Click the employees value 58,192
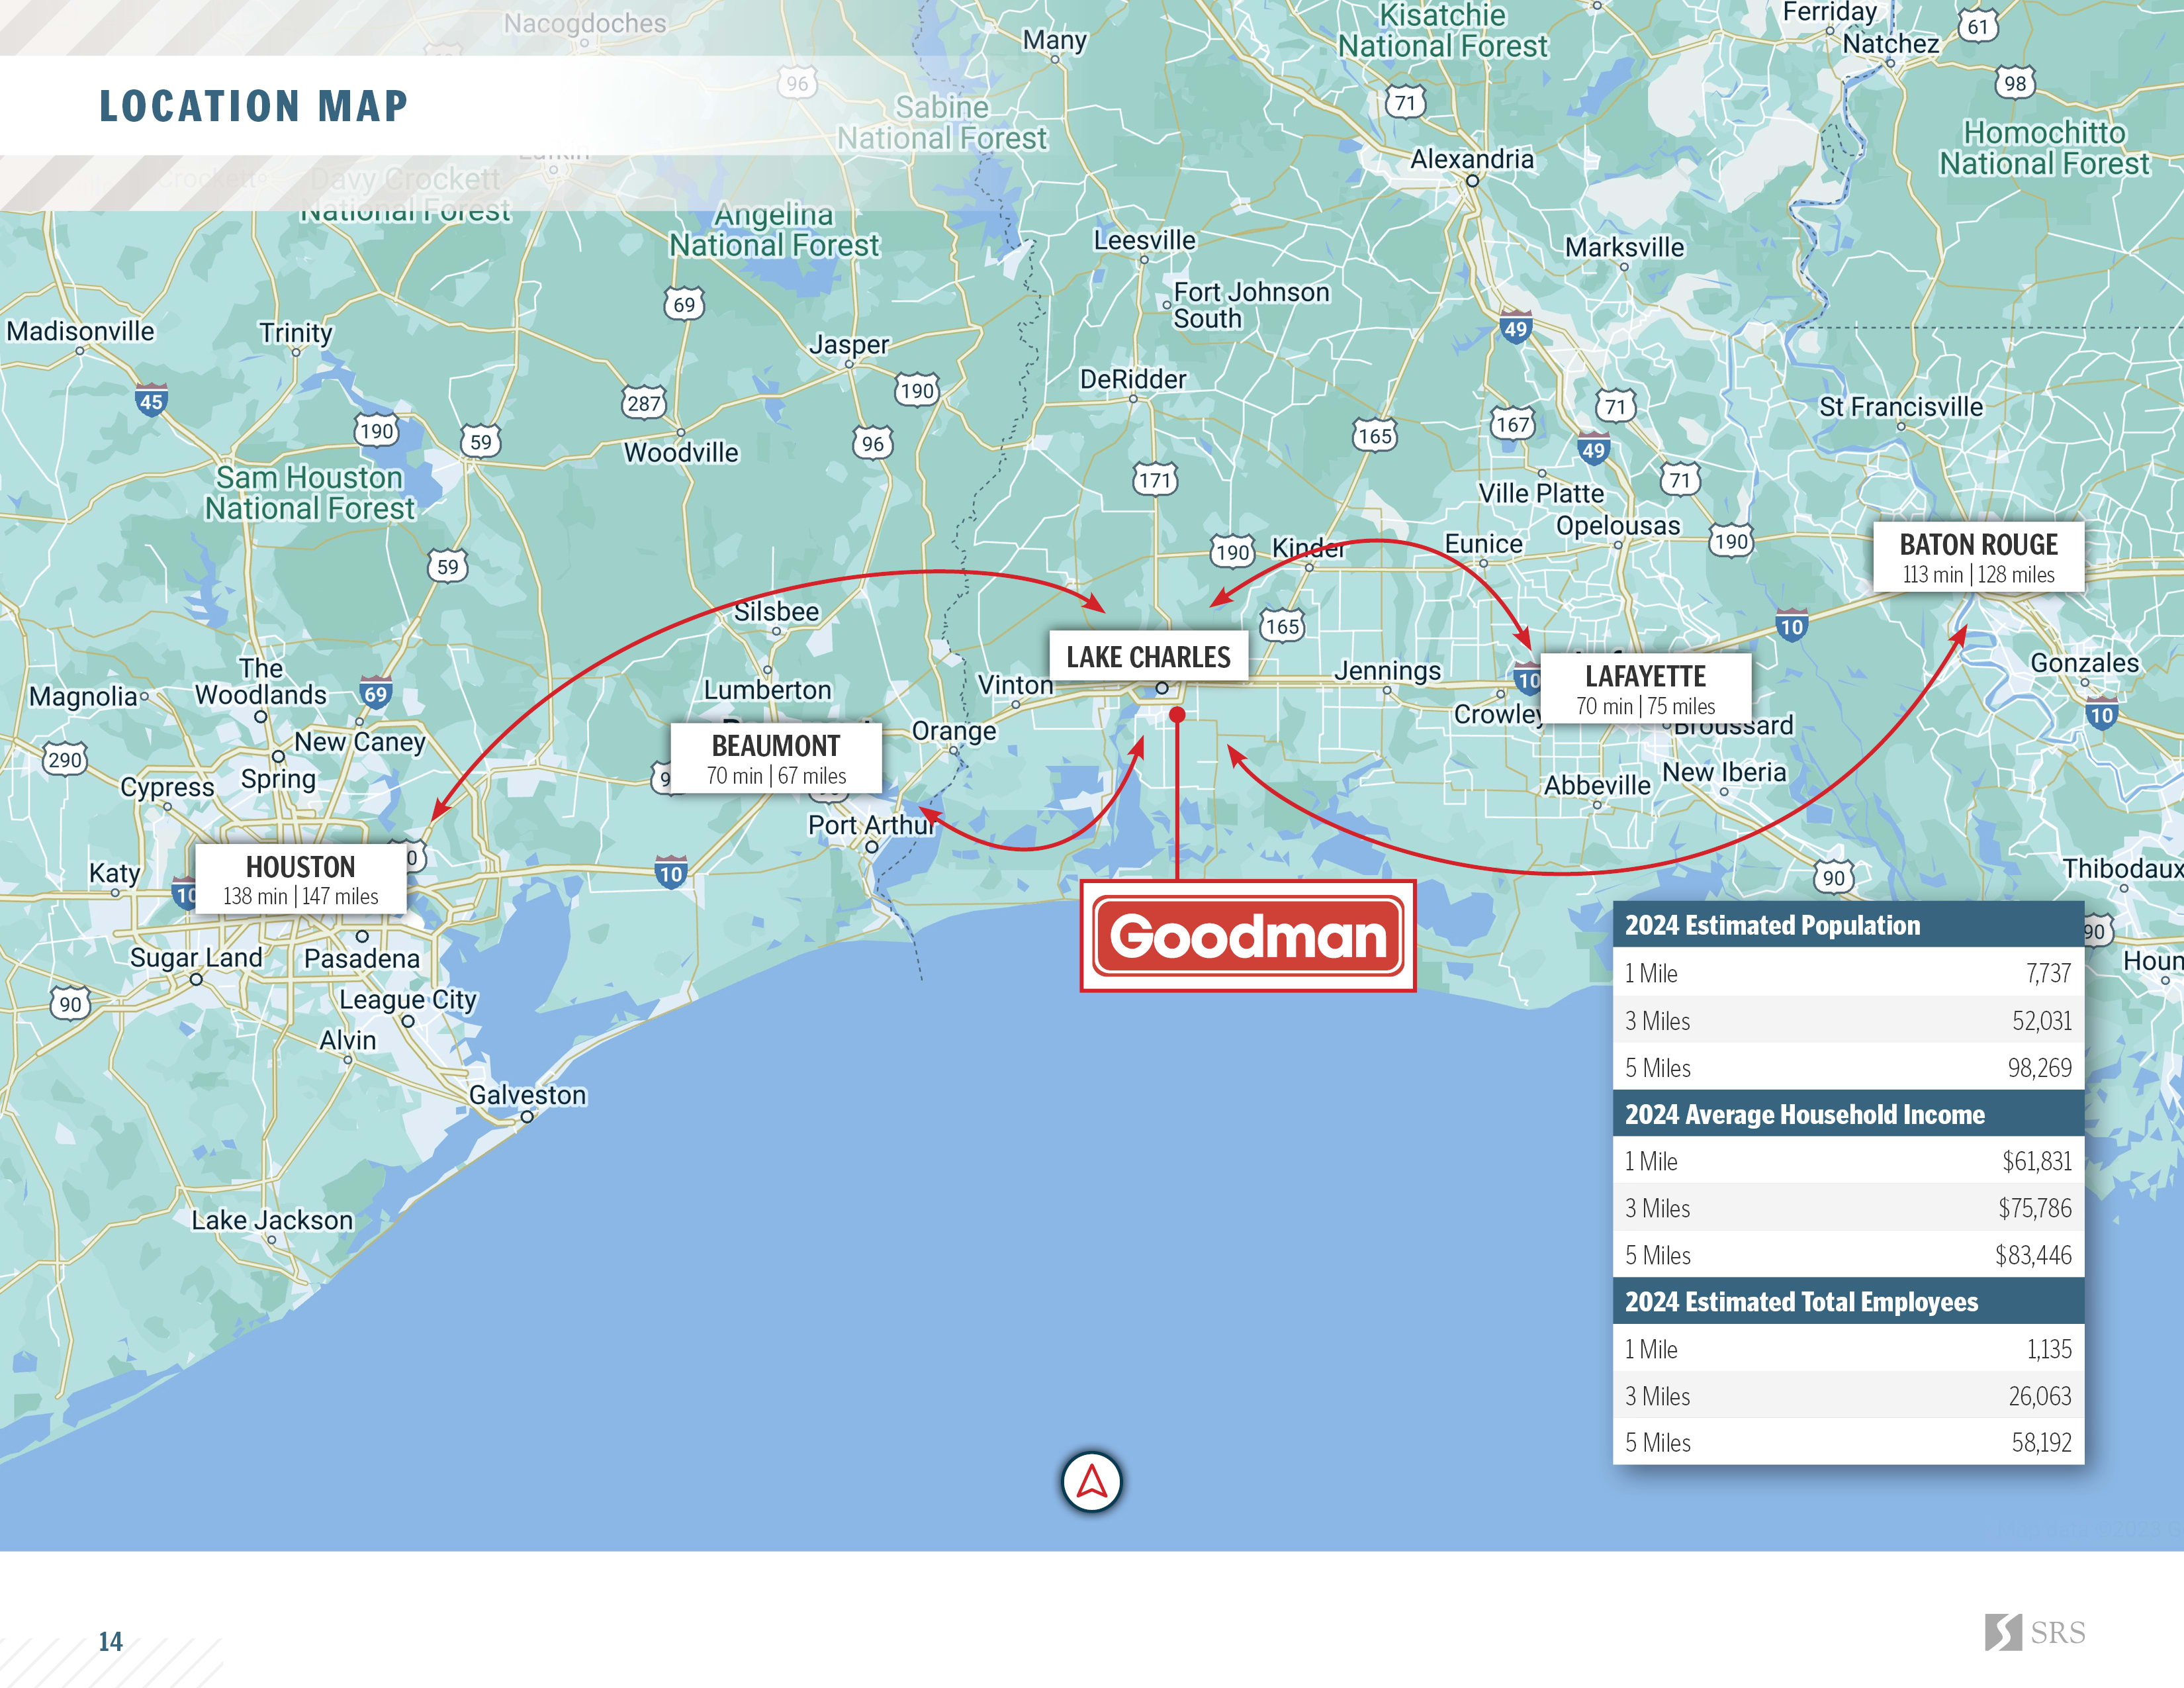This screenshot has height=1688, width=2184. pos(2042,1443)
